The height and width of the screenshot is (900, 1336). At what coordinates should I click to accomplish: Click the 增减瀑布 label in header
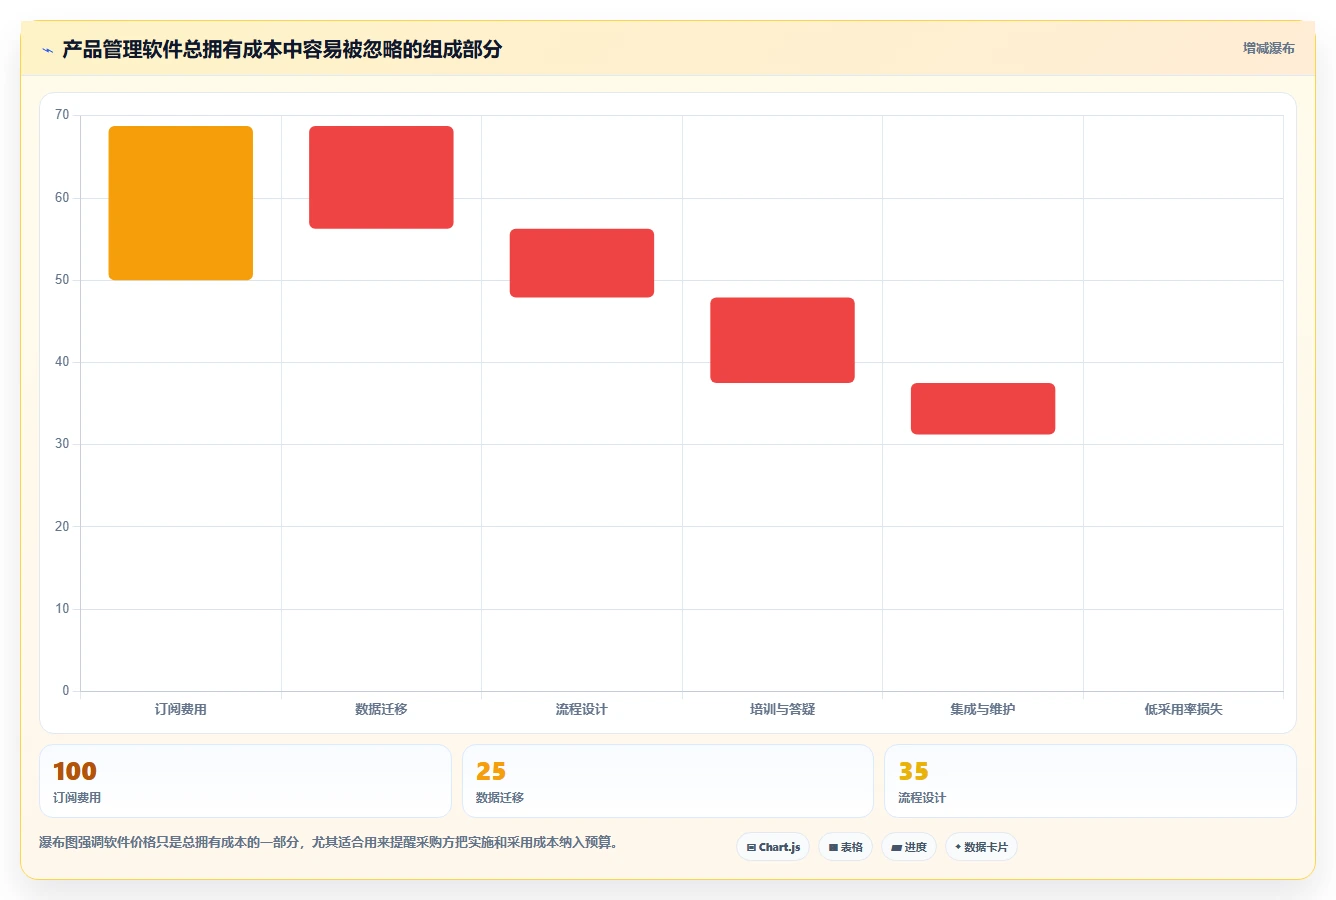coord(1268,48)
